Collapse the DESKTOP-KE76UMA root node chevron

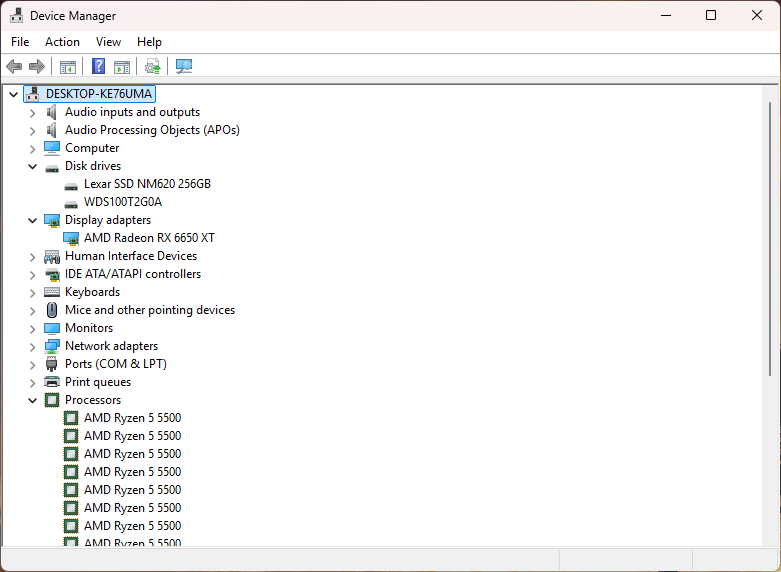(13, 94)
